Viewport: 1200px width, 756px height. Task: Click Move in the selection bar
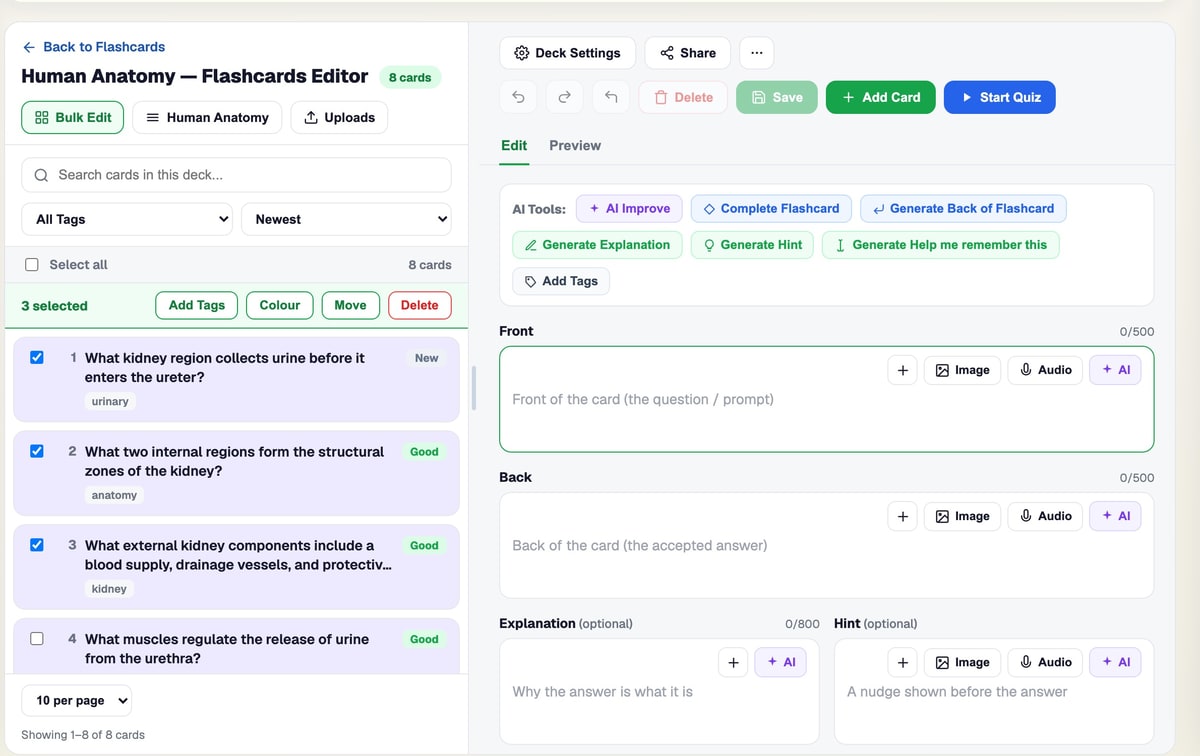pyautogui.click(x=350, y=305)
